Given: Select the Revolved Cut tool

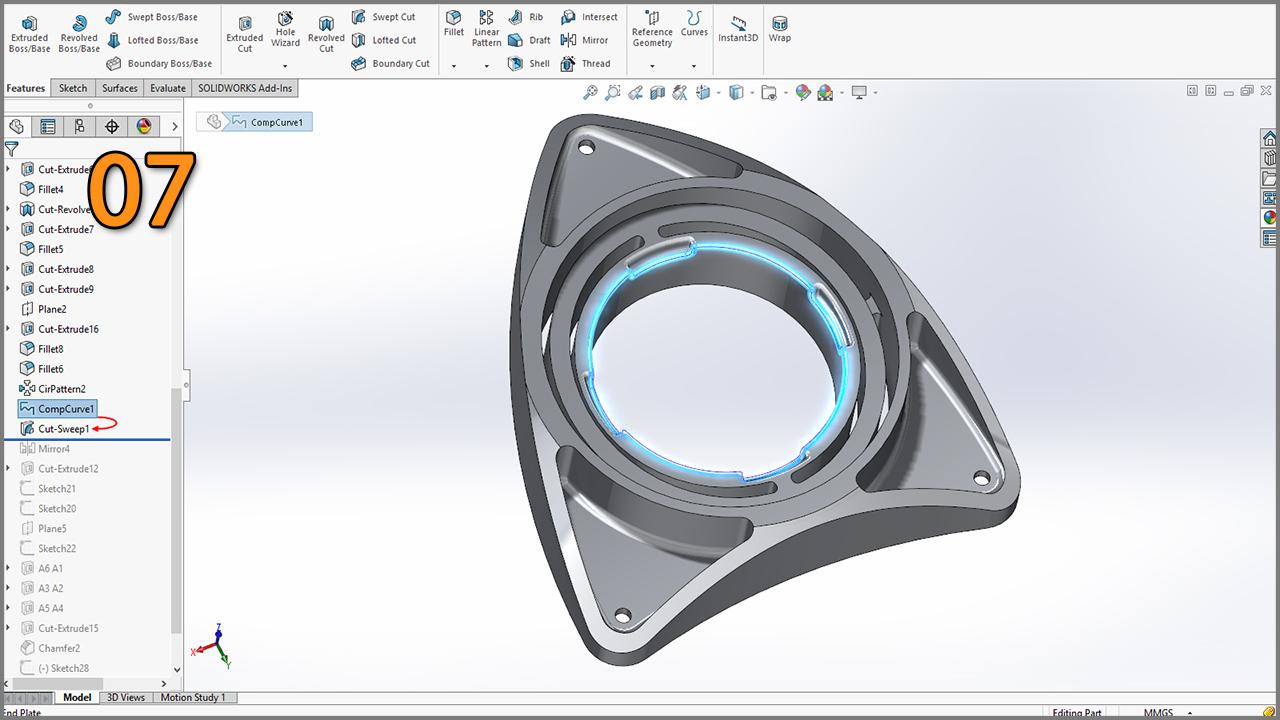Looking at the screenshot, I should [x=326, y=33].
